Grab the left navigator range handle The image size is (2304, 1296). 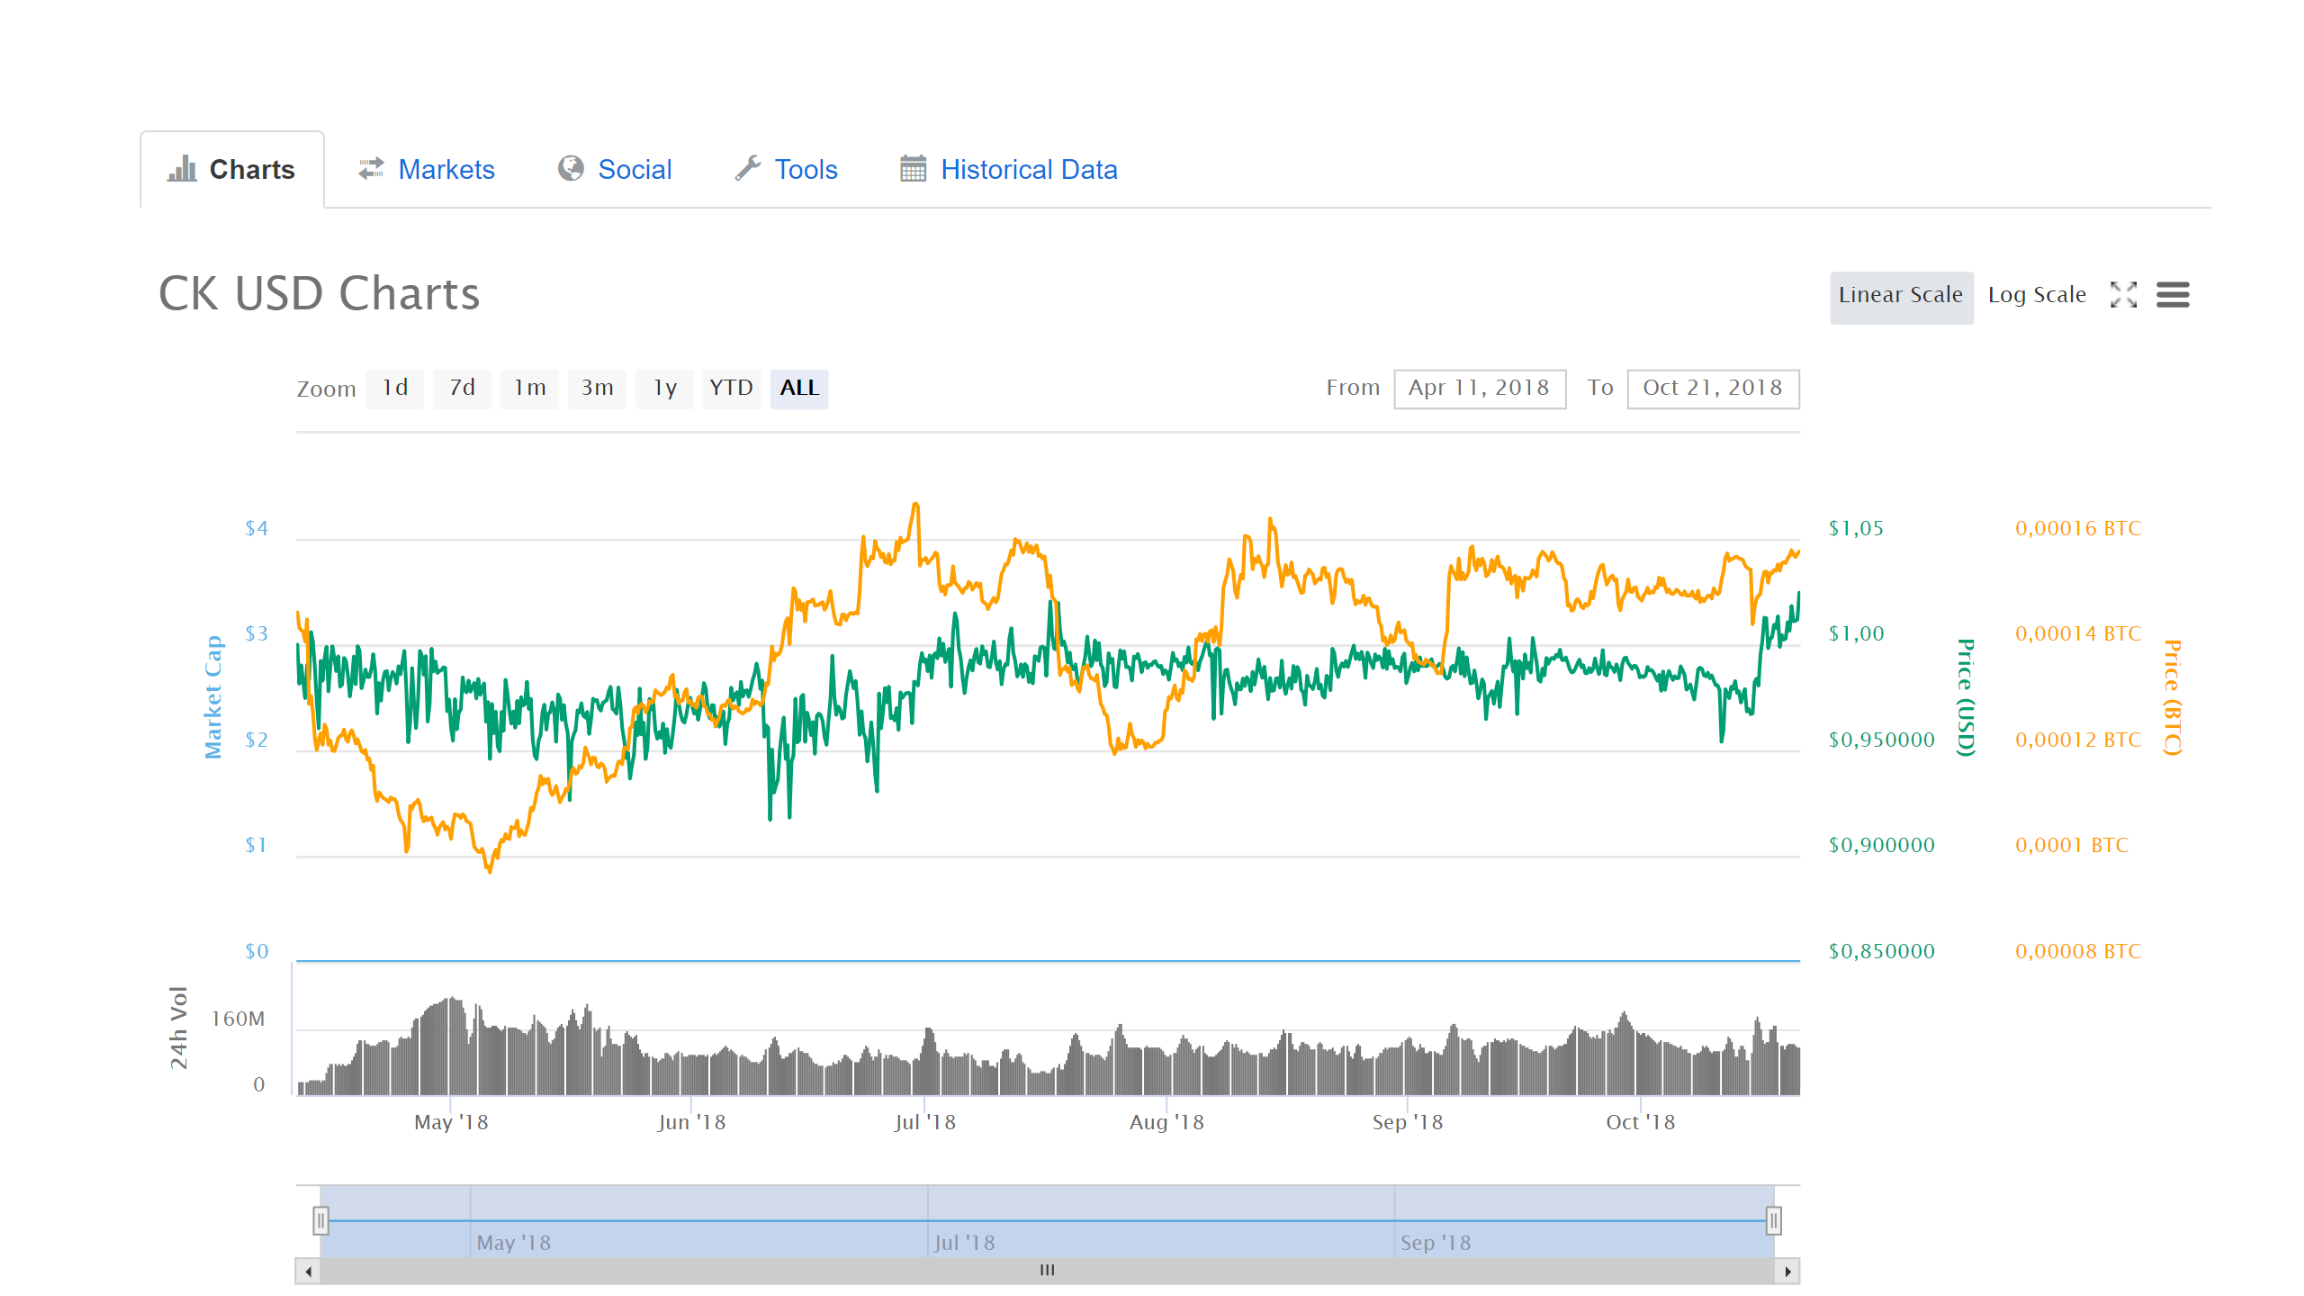tap(321, 1220)
